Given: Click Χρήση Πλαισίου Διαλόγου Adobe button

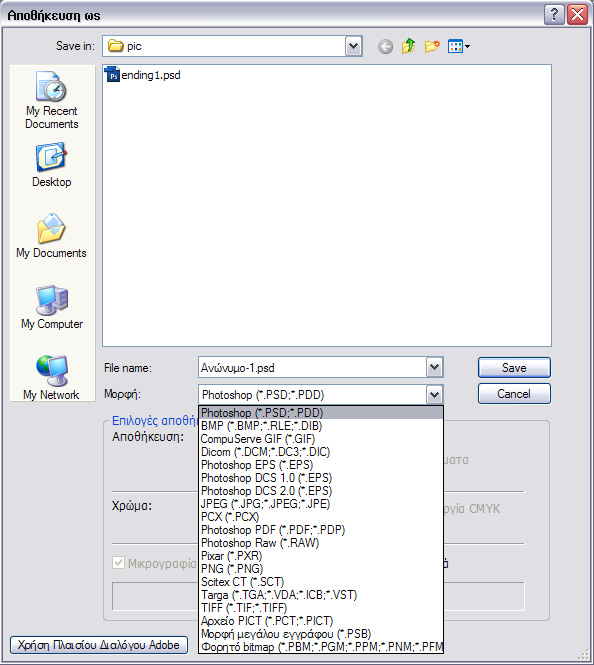Looking at the screenshot, I should coord(98,645).
